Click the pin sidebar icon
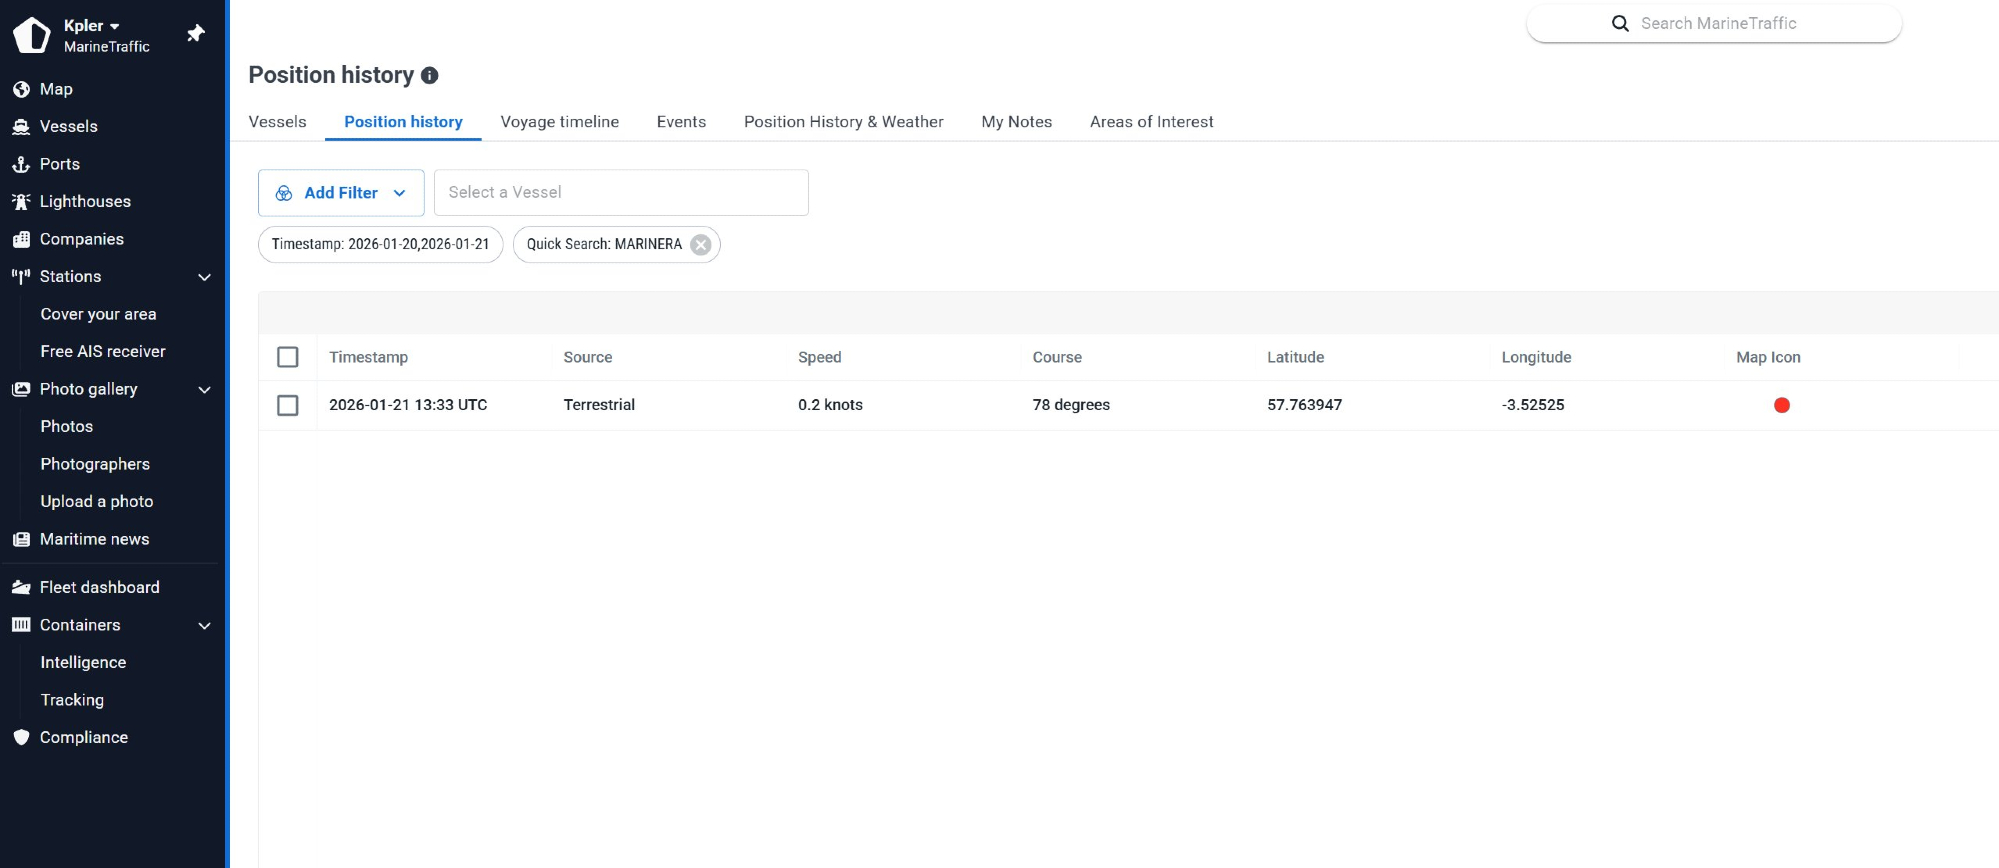The height and width of the screenshot is (868, 1999). [x=196, y=34]
